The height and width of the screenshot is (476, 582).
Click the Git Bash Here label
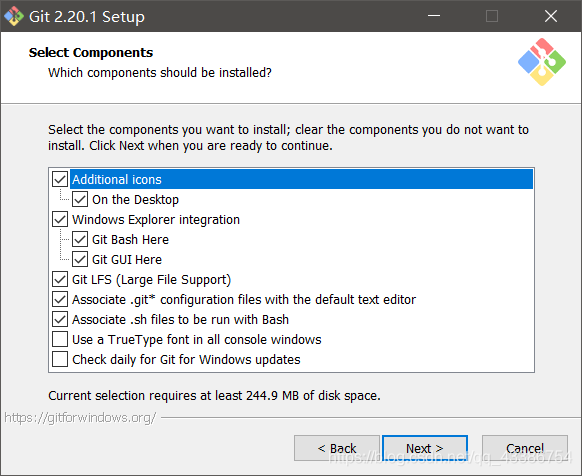130,240
